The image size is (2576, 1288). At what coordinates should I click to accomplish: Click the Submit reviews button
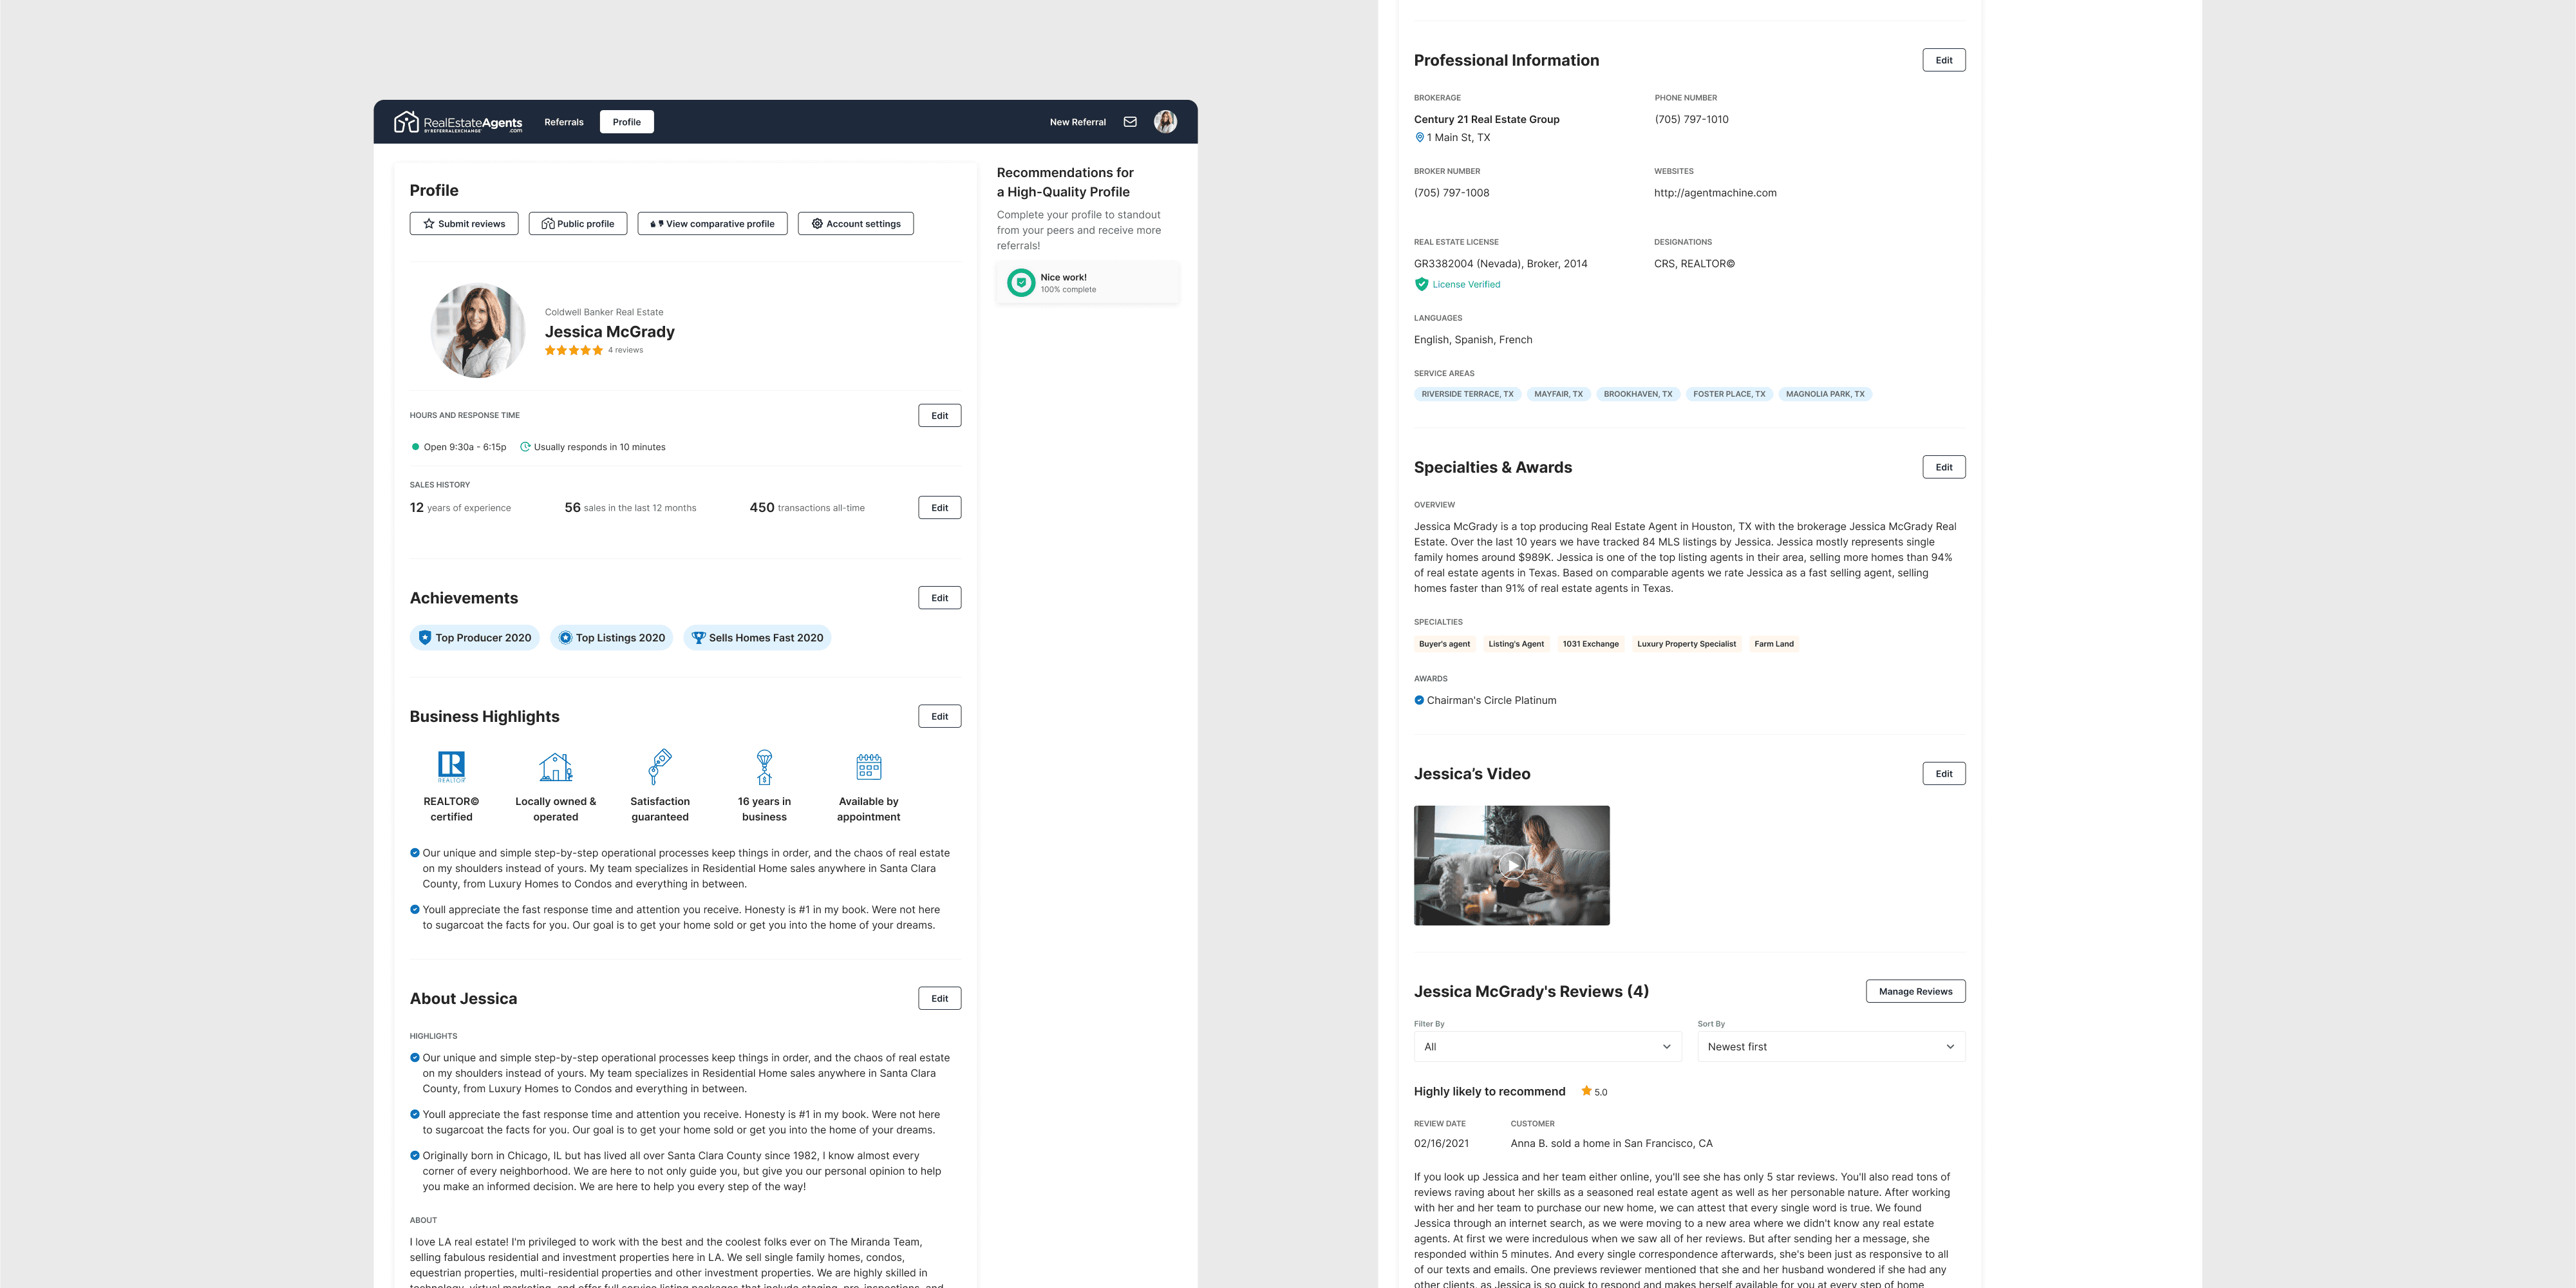pos(464,224)
